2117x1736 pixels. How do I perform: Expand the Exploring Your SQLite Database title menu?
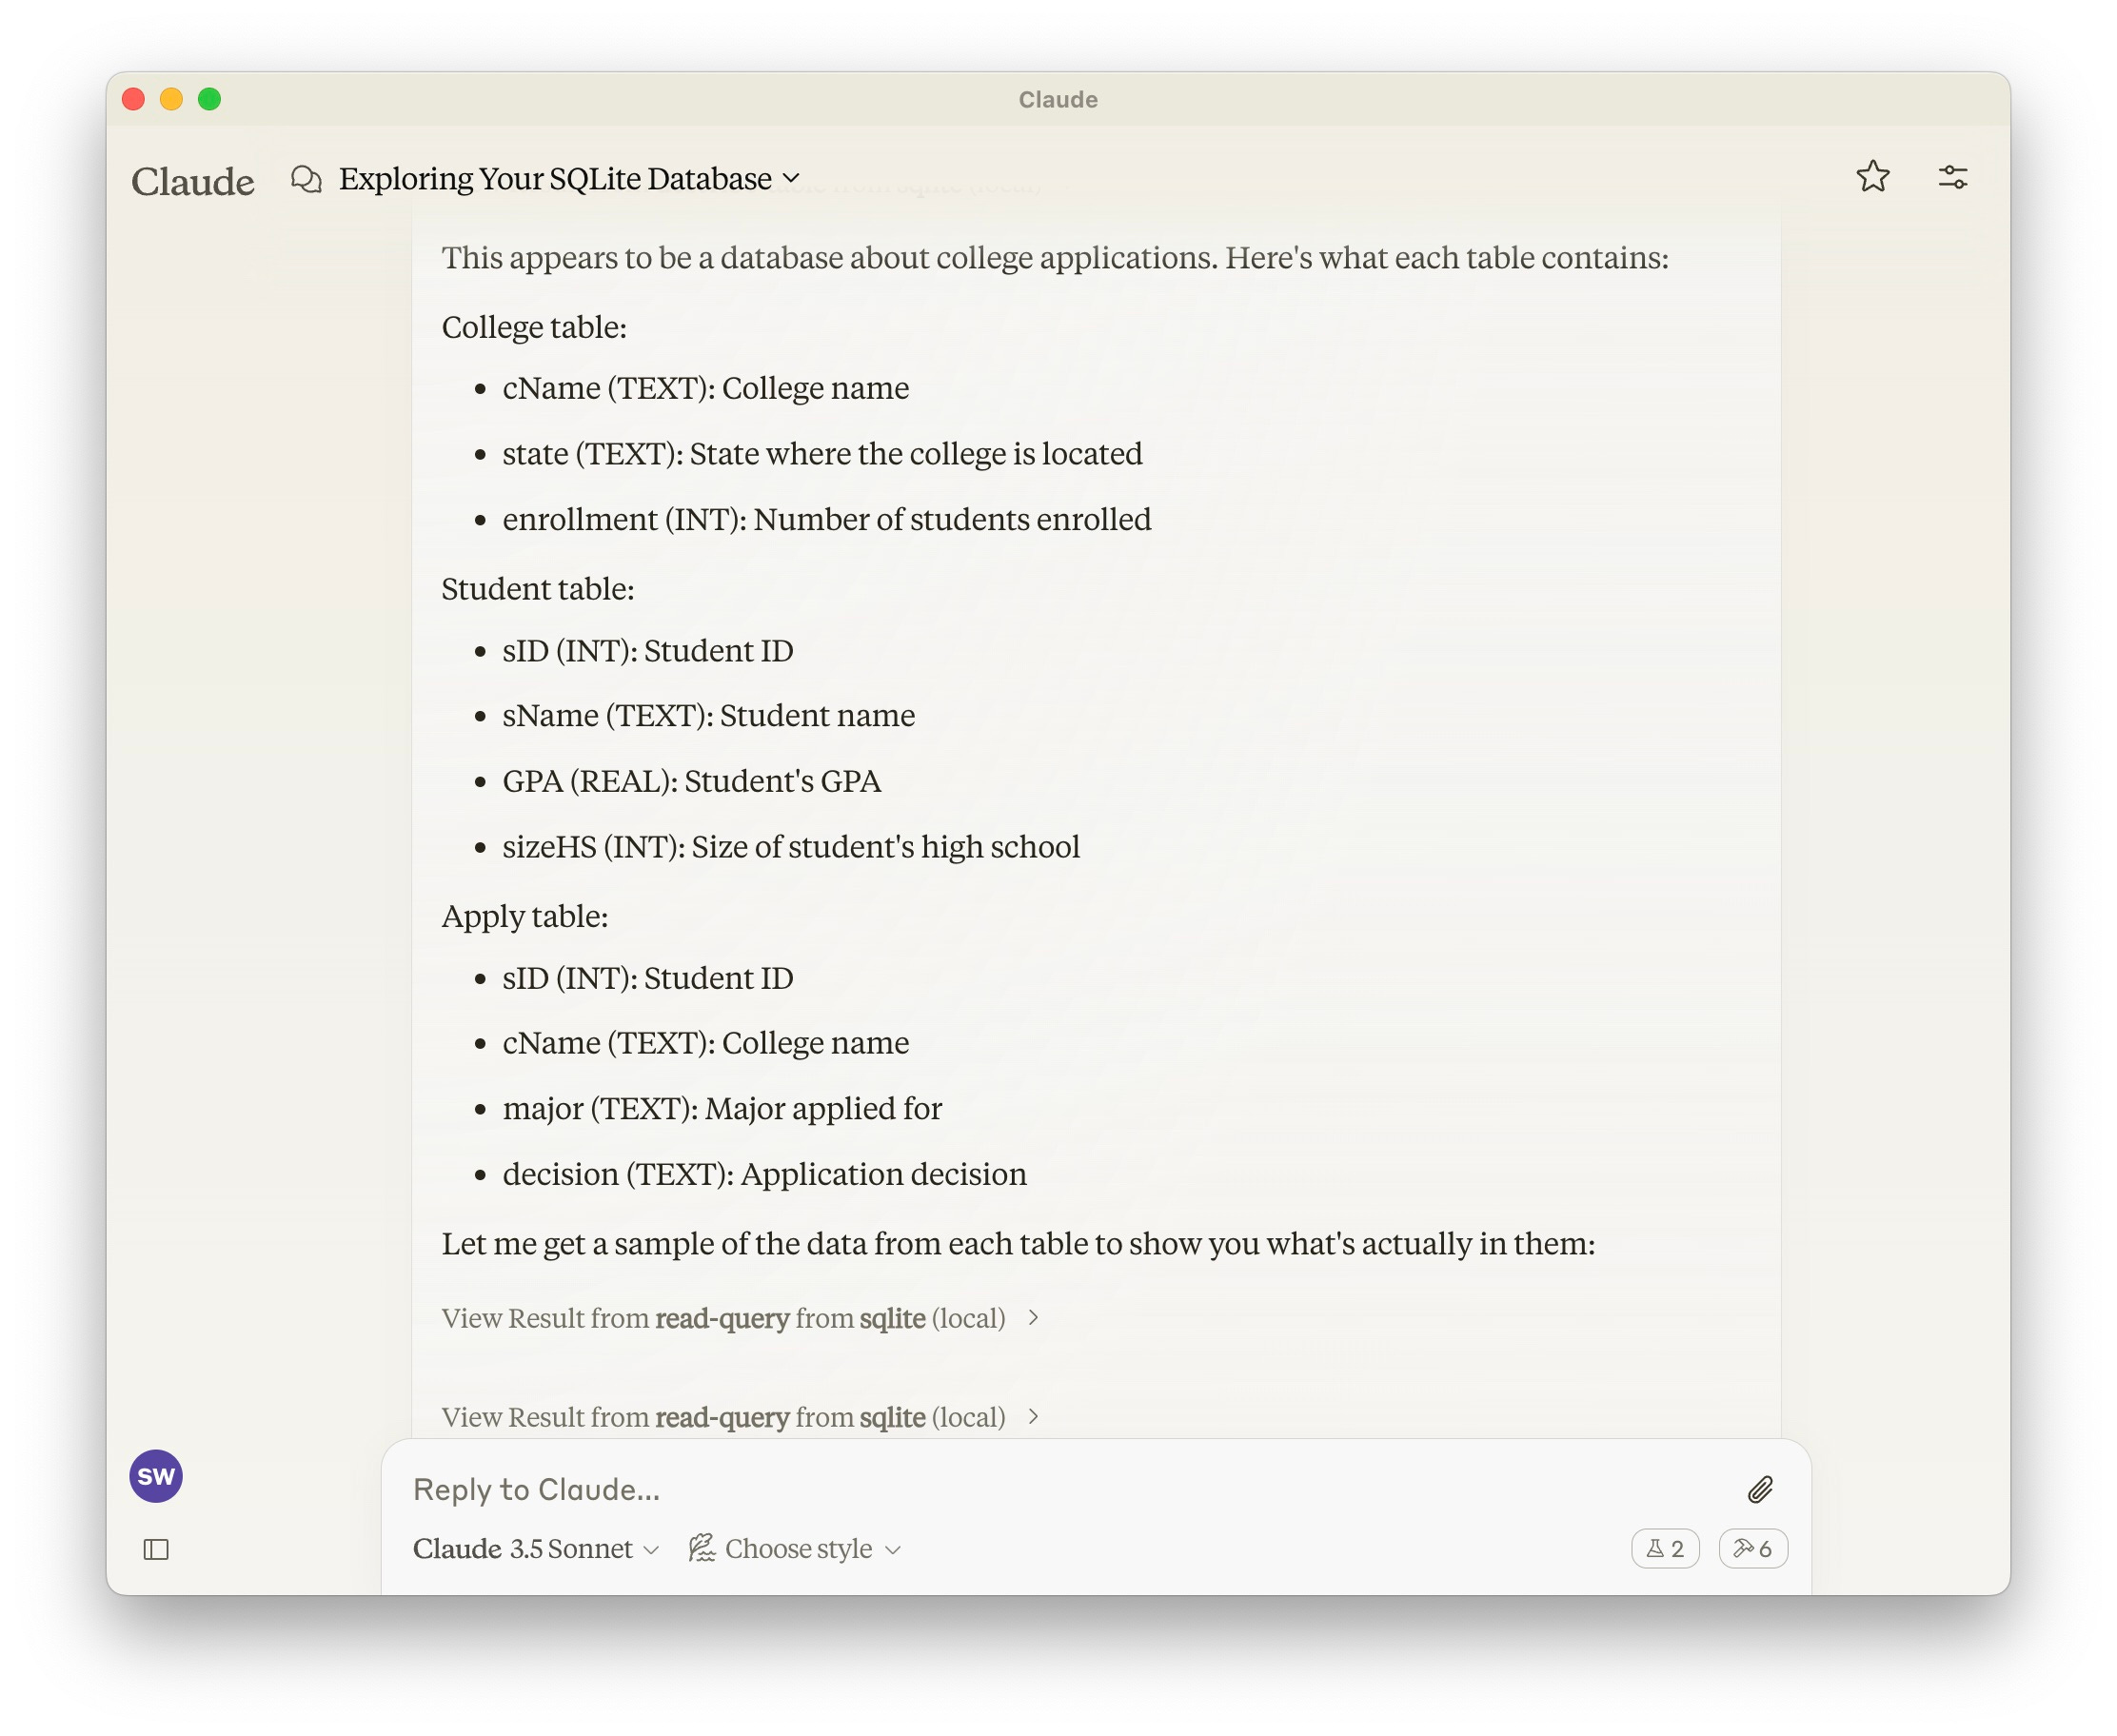coord(570,178)
